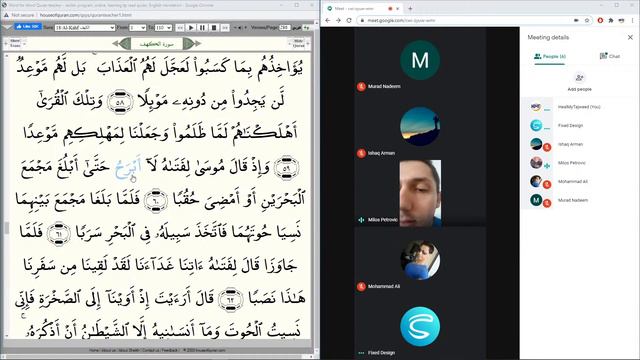Click verse marker 60 in the Quran text

156,200
